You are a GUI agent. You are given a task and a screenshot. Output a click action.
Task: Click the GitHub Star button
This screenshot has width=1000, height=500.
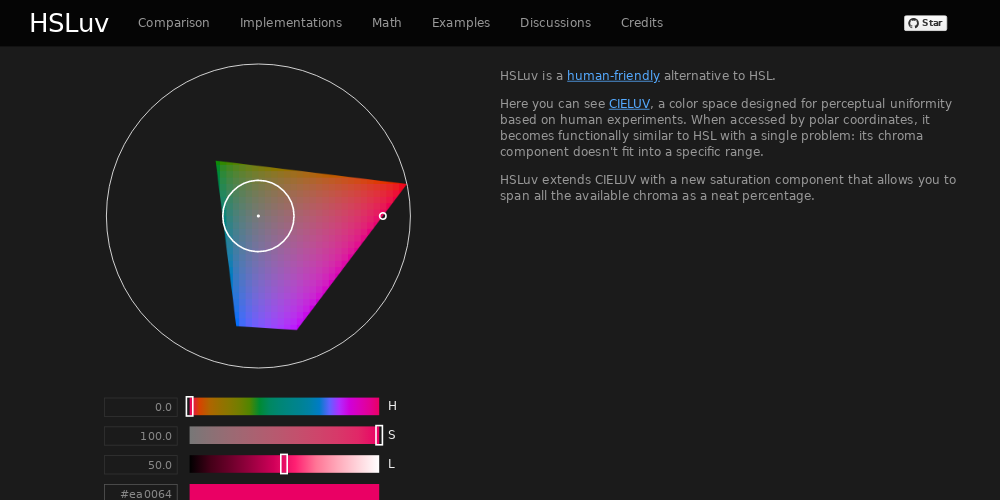tap(925, 23)
